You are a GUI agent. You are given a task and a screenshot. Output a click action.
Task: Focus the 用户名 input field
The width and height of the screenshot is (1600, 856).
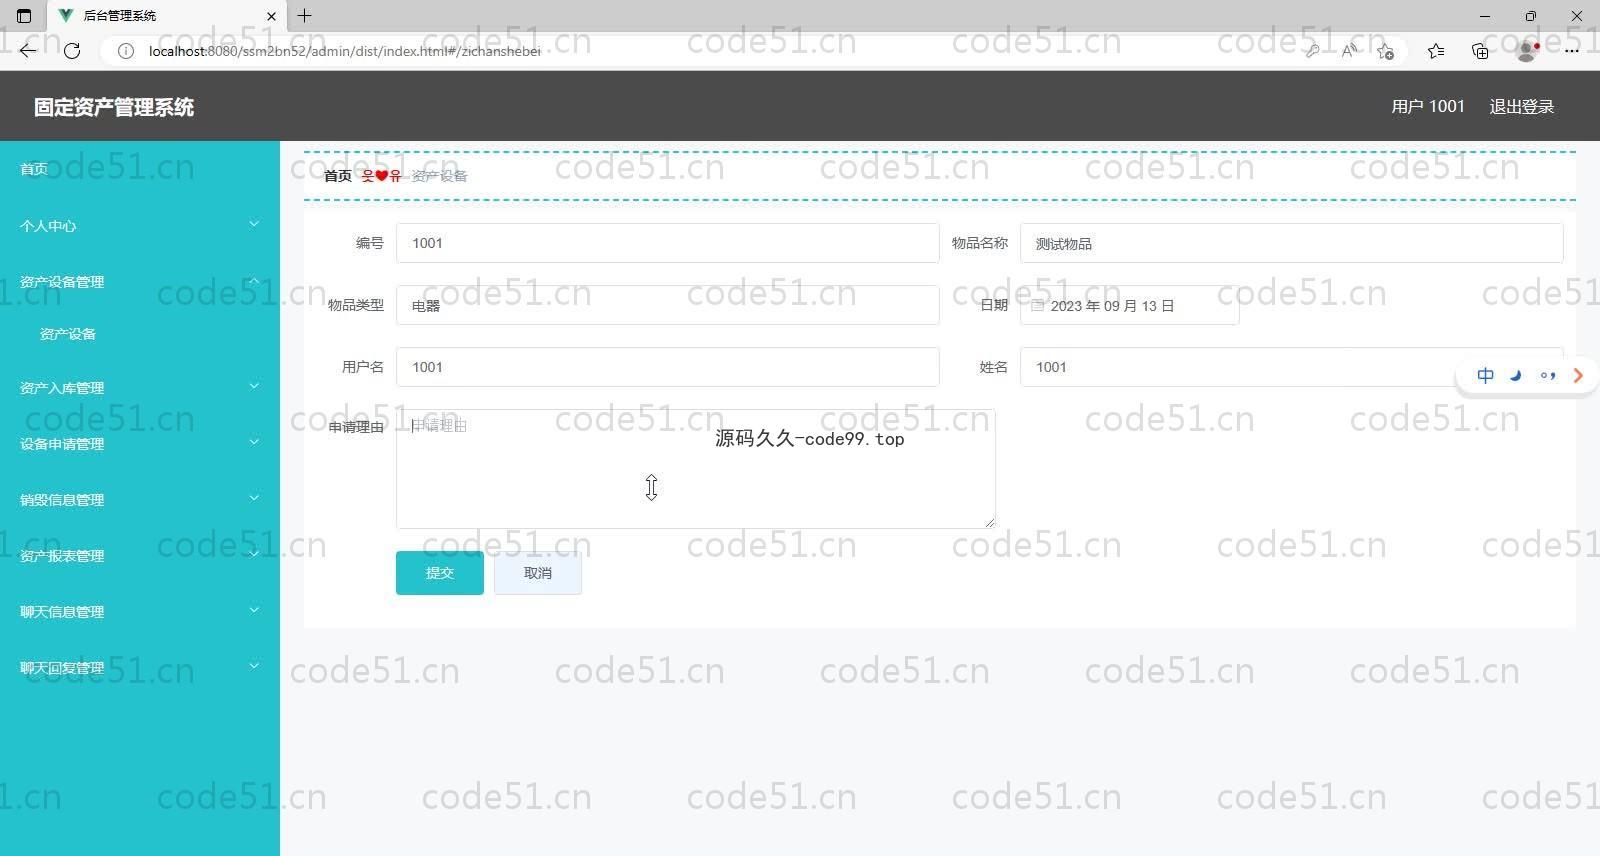(x=668, y=367)
